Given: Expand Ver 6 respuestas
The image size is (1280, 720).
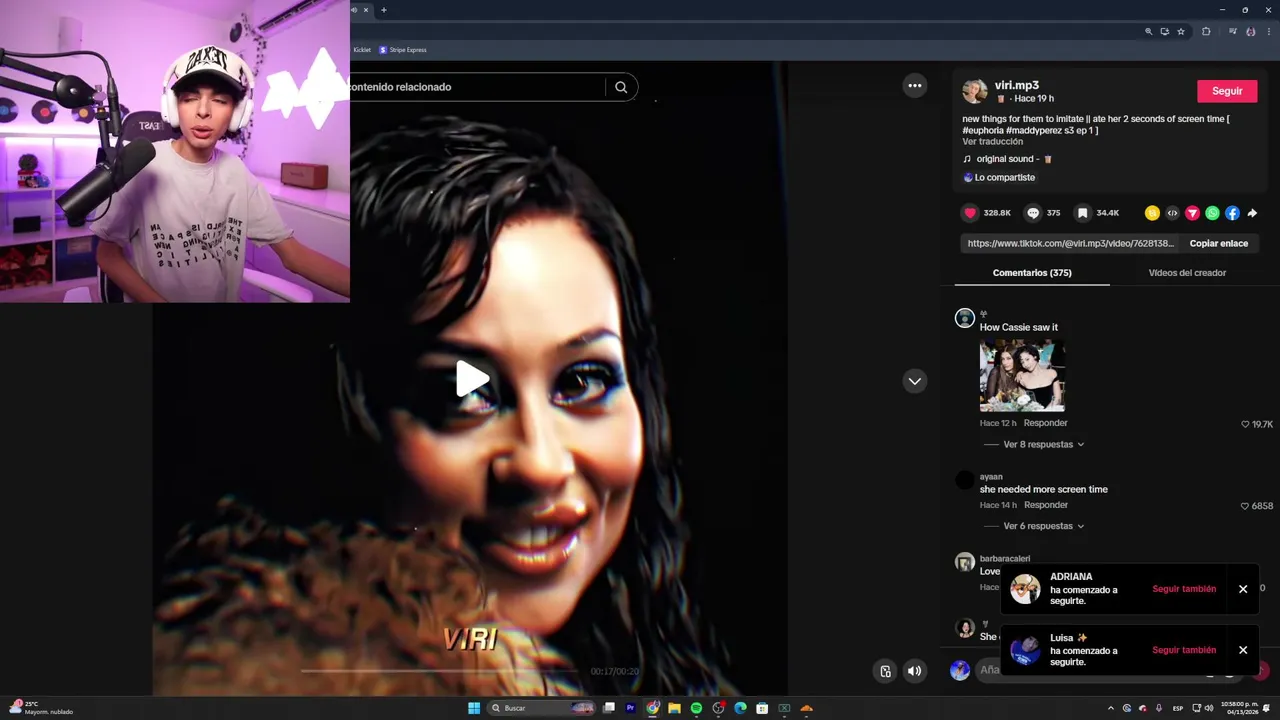Looking at the screenshot, I should [x=1043, y=526].
